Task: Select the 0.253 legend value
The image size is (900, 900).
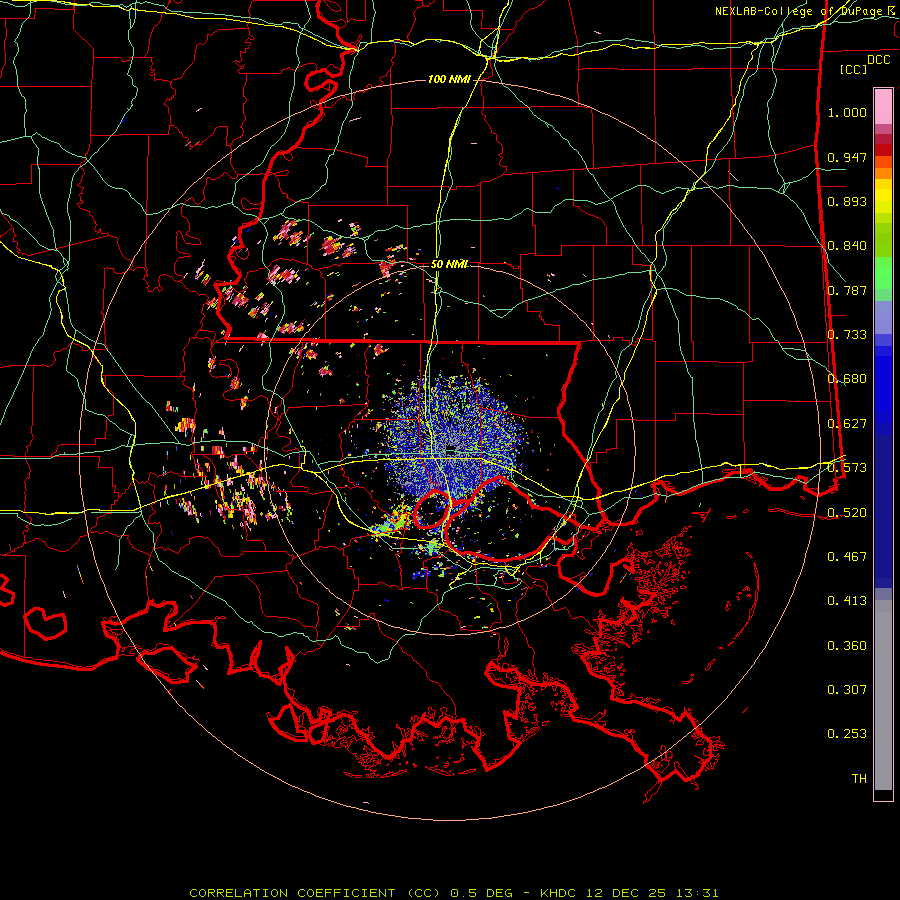Action: tap(847, 734)
